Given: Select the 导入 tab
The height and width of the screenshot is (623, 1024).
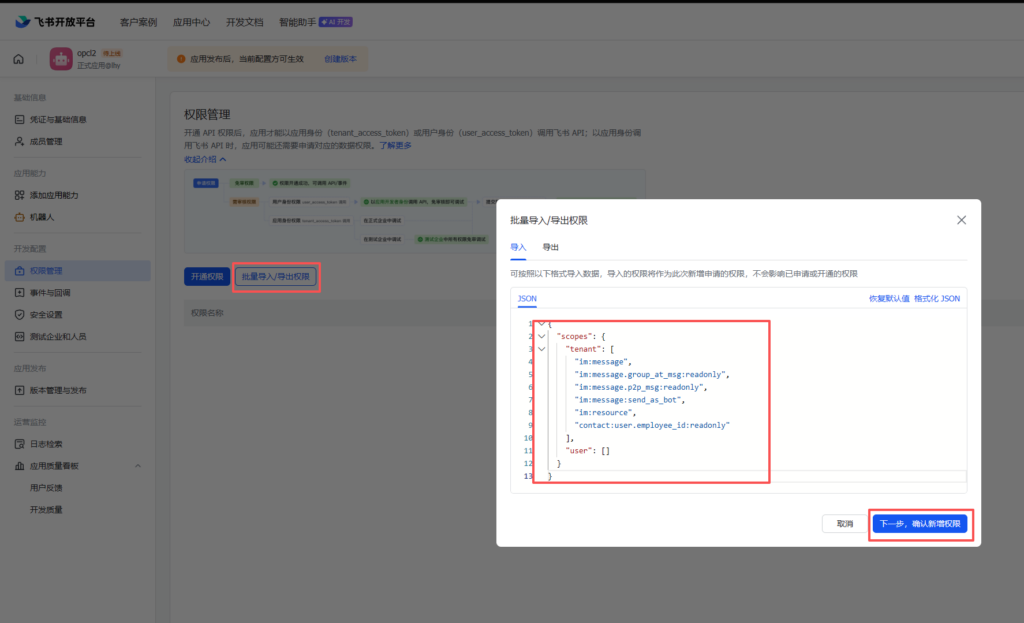Looking at the screenshot, I should 518,246.
